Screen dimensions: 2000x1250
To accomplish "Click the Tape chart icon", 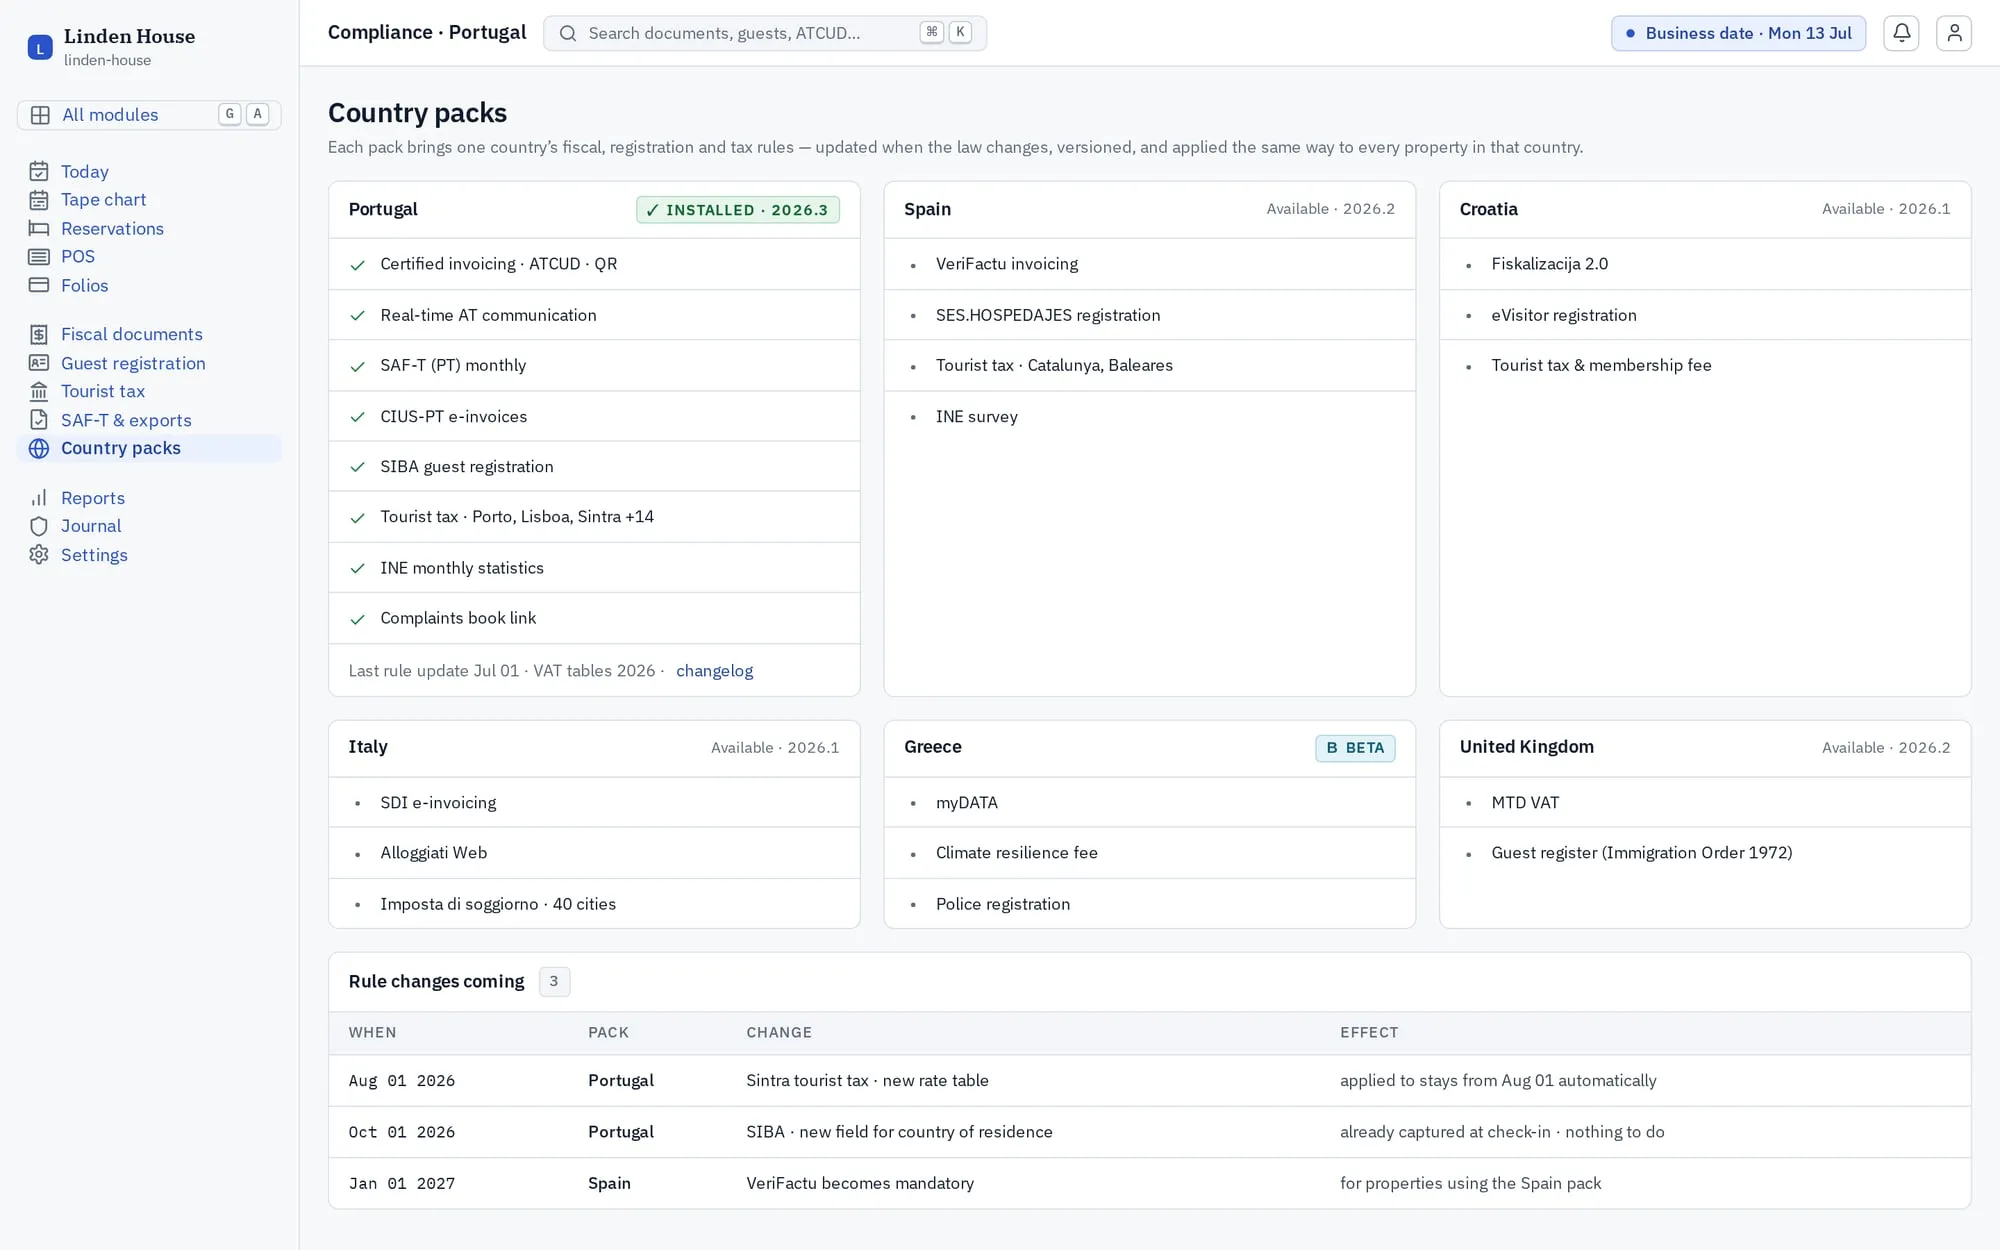I will [x=39, y=200].
